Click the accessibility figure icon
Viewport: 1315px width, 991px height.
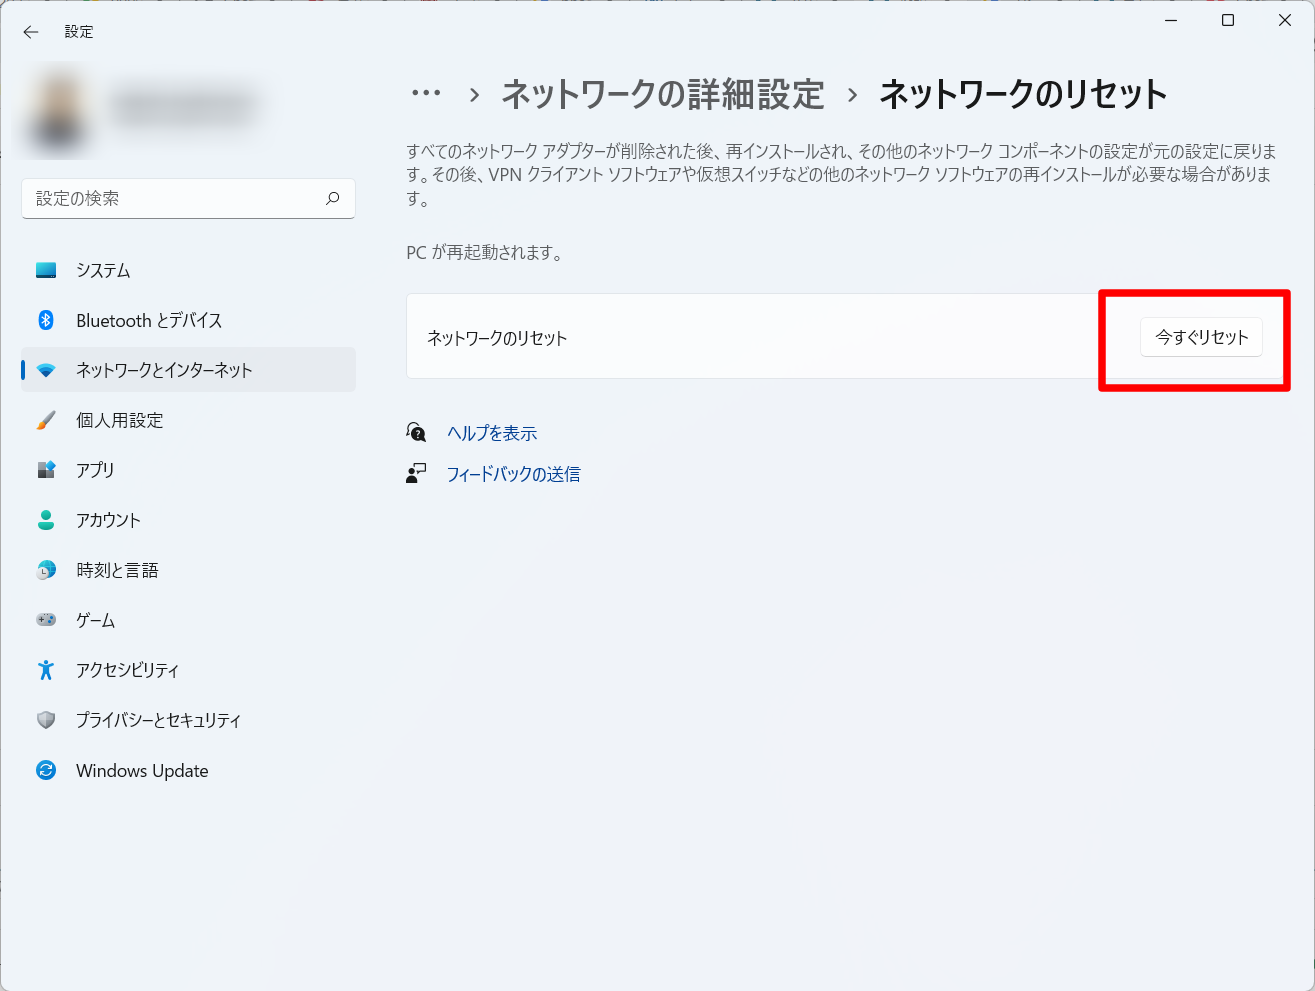(x=46, y=670)
